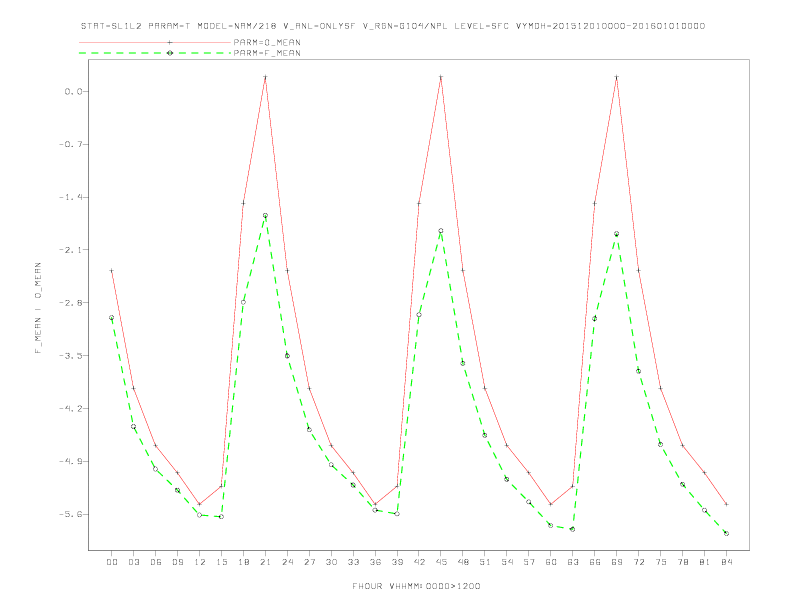The image size is (792, 612).
Task: Click the green F_MEAN peak marker at hour 69
Action: click(617, 234)
